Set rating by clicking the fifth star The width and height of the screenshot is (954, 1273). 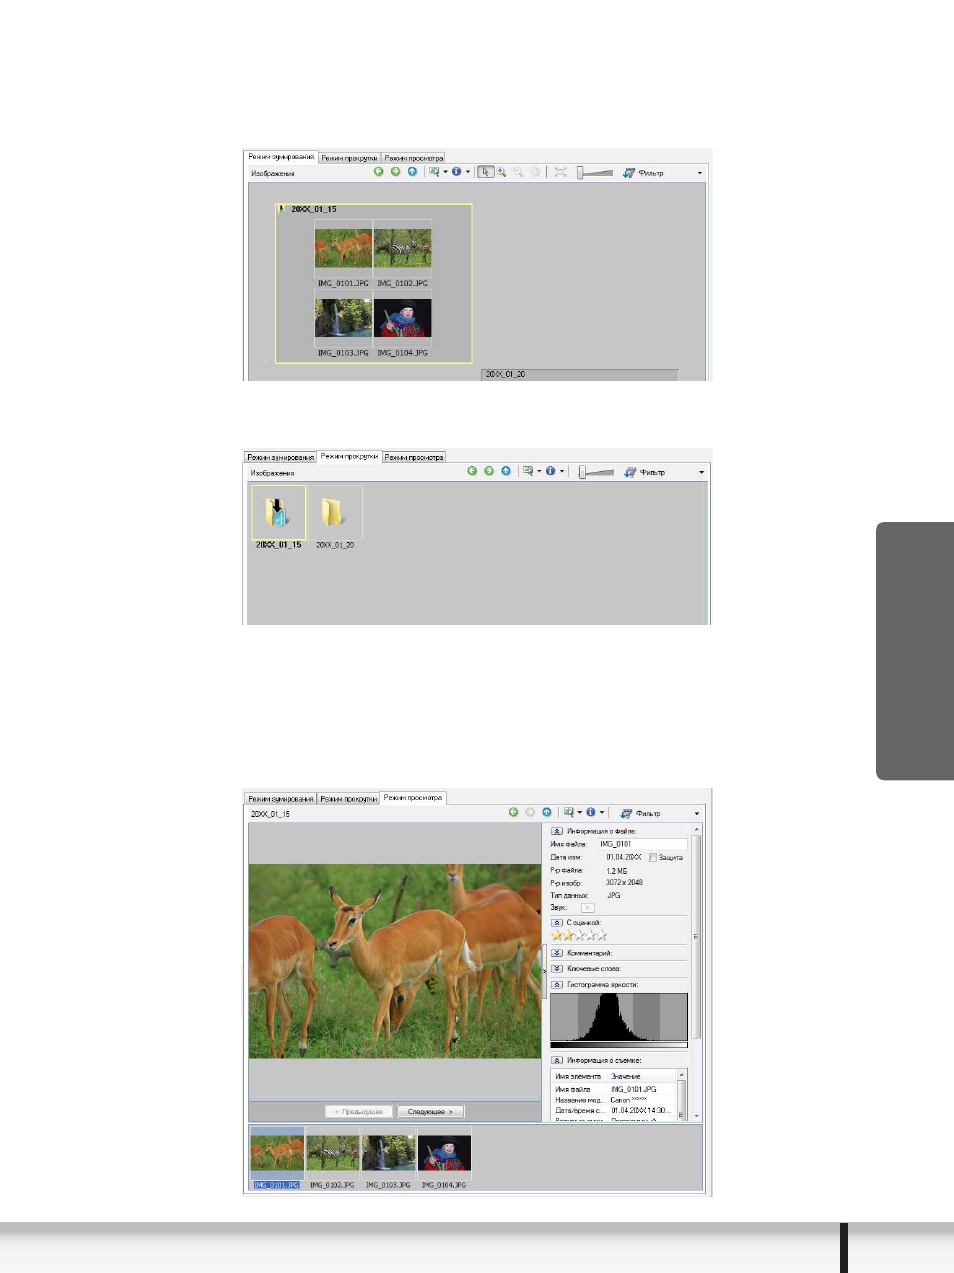tap(602, 936)
